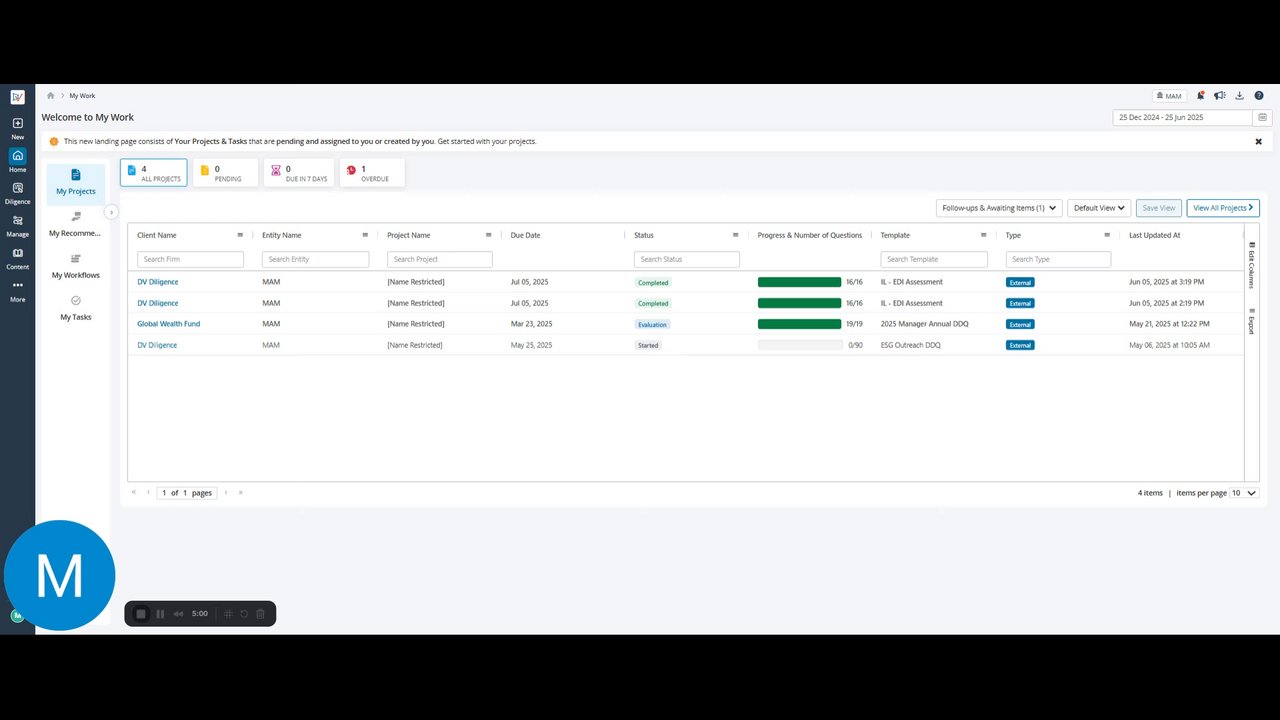
Task: Switch to My Recommendations tab
Action: click(76, 225)
